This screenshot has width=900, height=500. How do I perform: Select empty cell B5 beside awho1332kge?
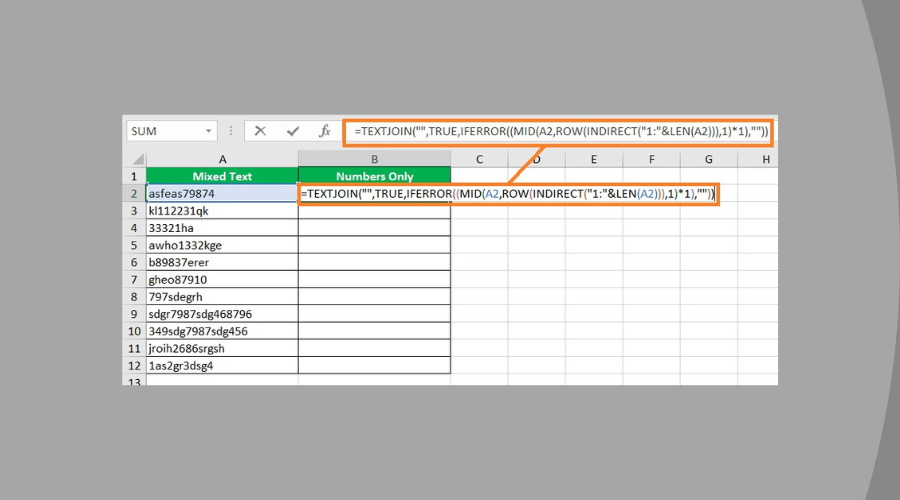click(x=374, y=245)
